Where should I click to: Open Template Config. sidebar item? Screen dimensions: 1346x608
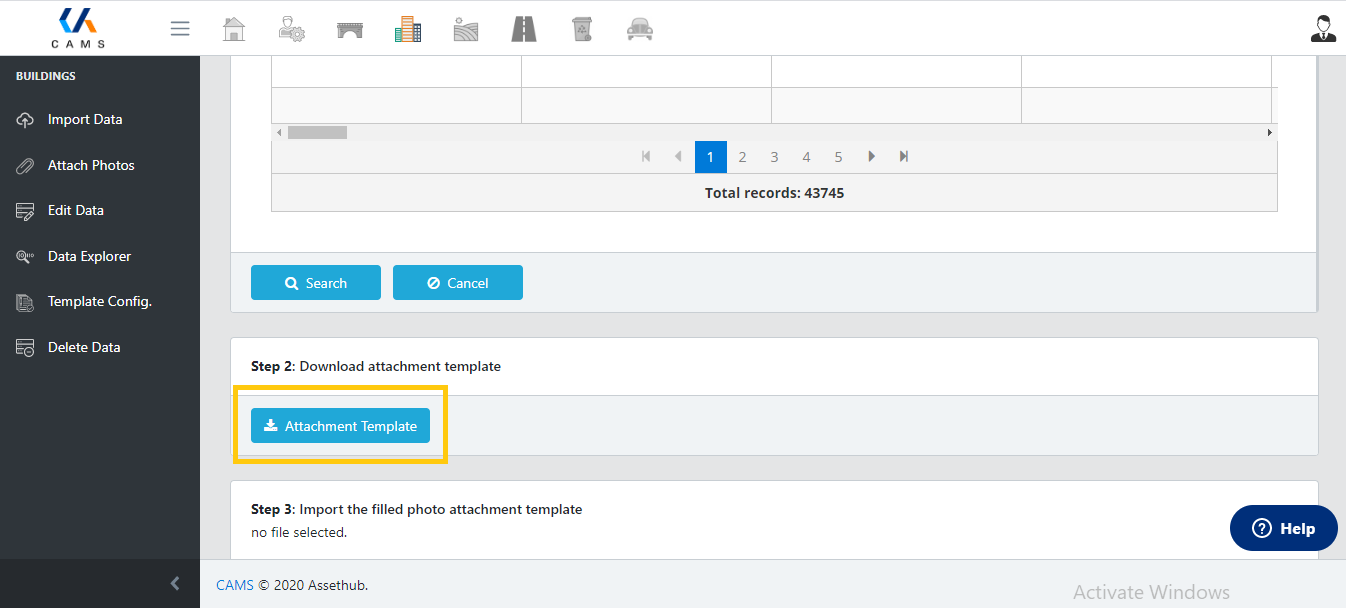tap(99, 301)
